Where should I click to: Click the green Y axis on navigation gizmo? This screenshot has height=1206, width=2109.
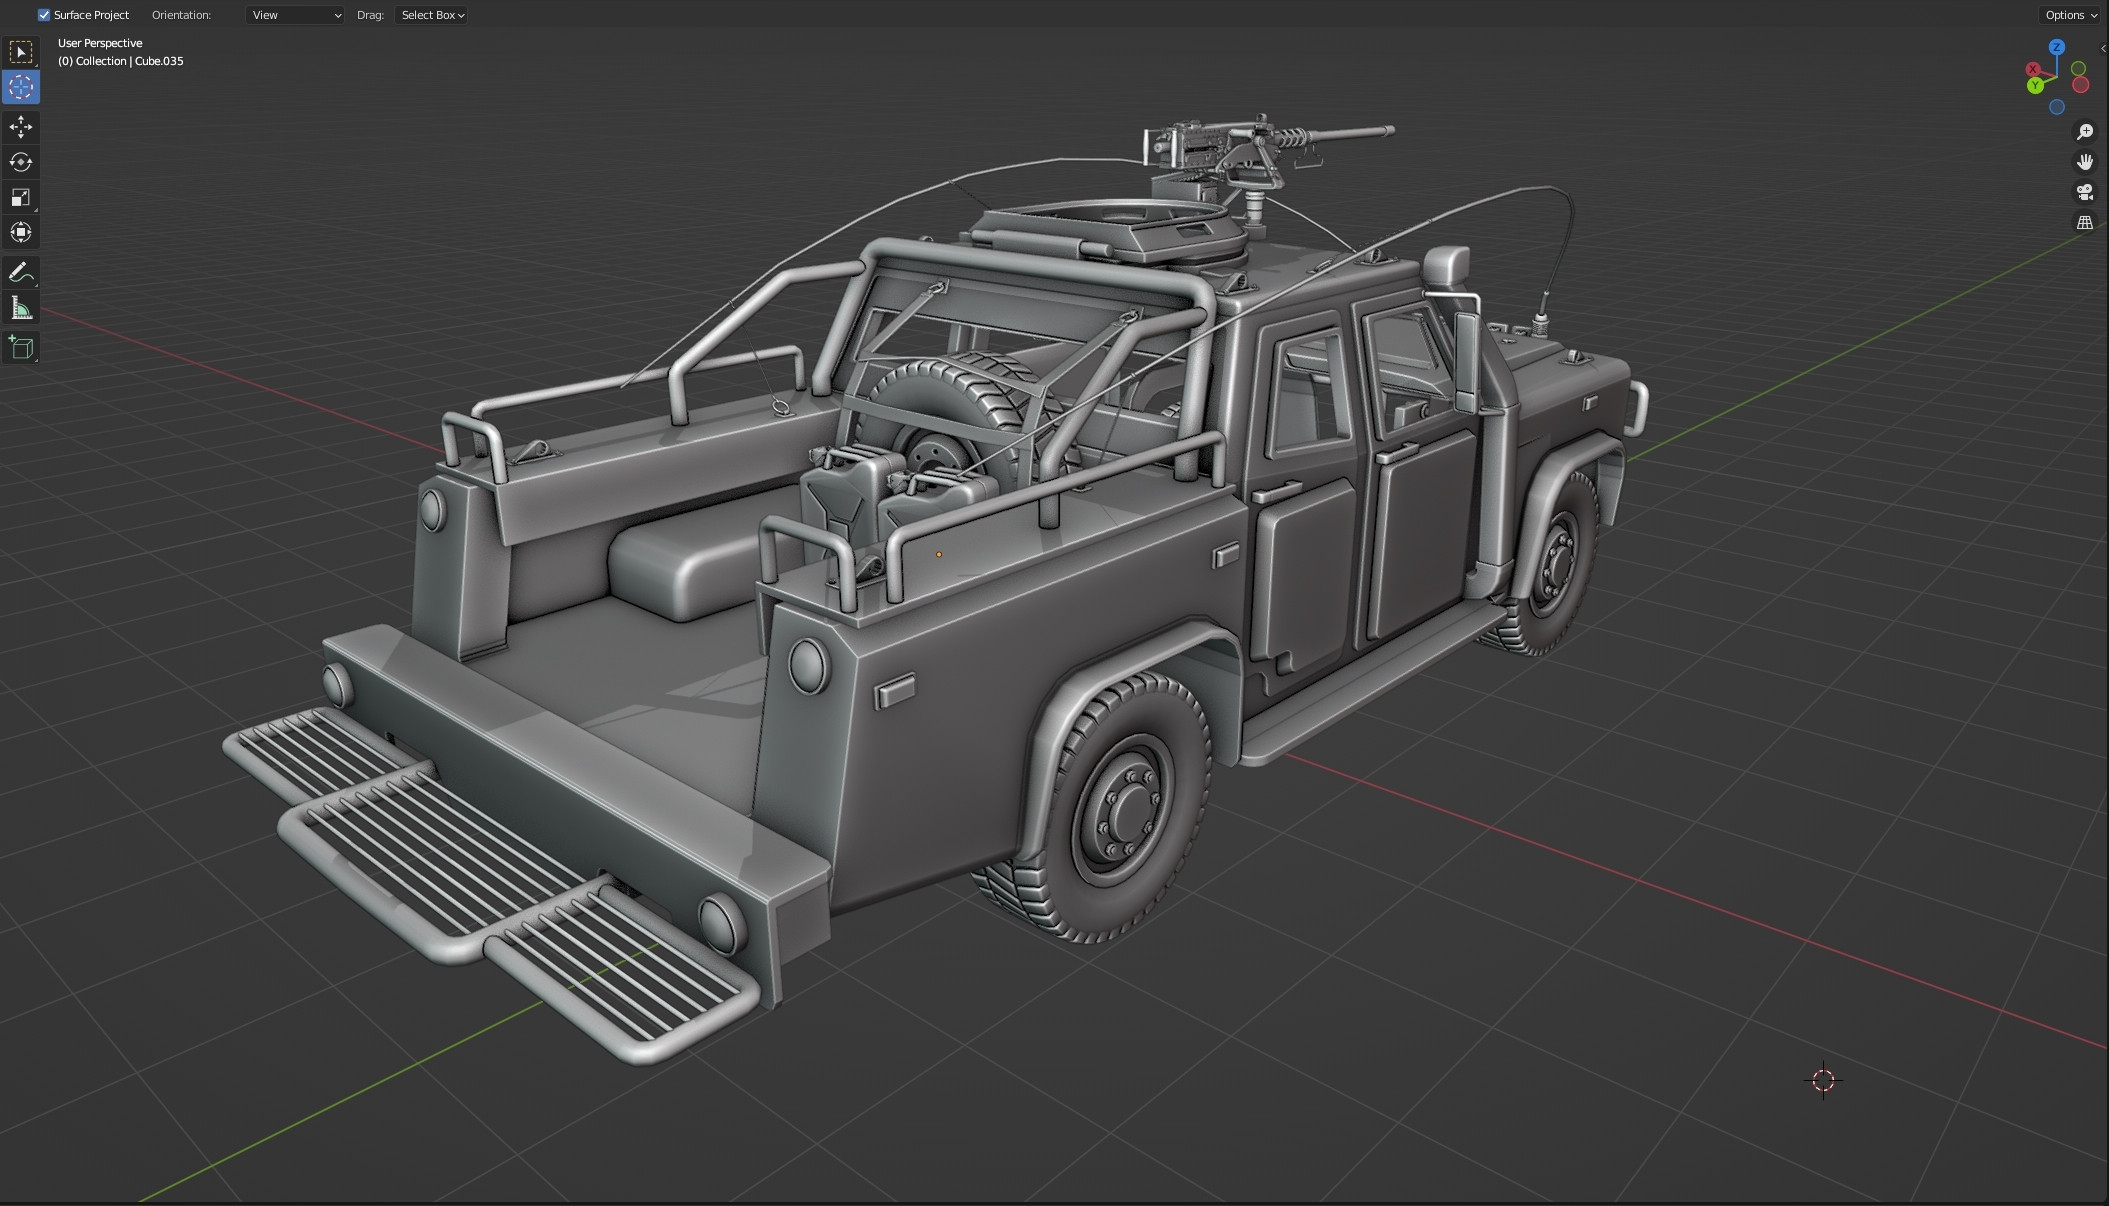[2035, 85]
